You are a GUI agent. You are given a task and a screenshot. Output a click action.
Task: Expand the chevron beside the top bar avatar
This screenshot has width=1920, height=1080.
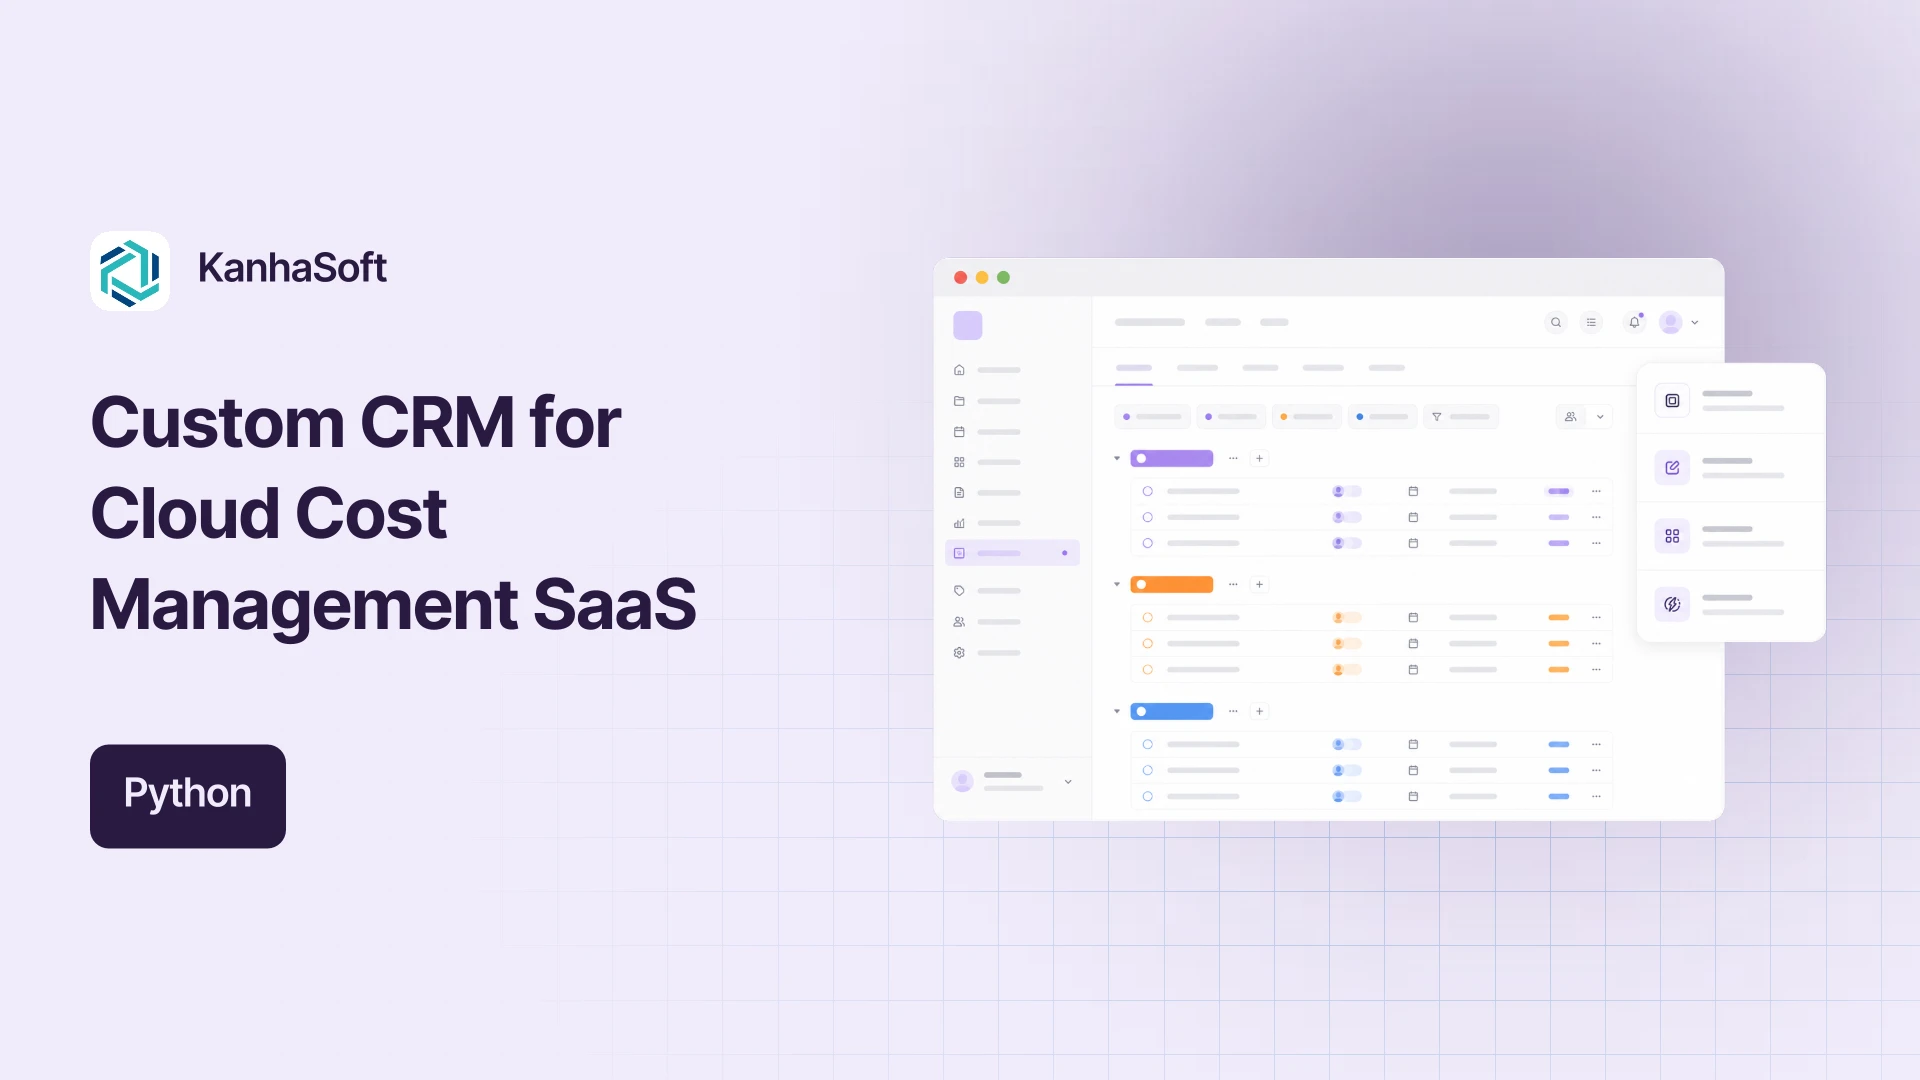pos(1695,322)
